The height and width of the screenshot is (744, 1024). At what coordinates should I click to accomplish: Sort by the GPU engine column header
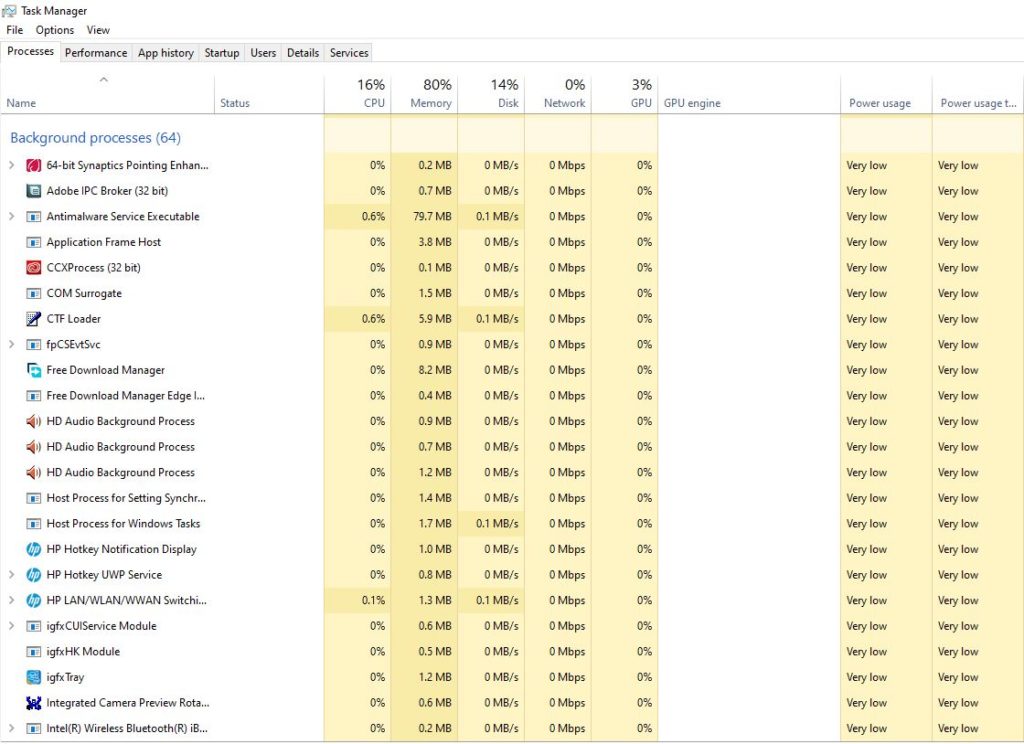(x=749, y=93)
